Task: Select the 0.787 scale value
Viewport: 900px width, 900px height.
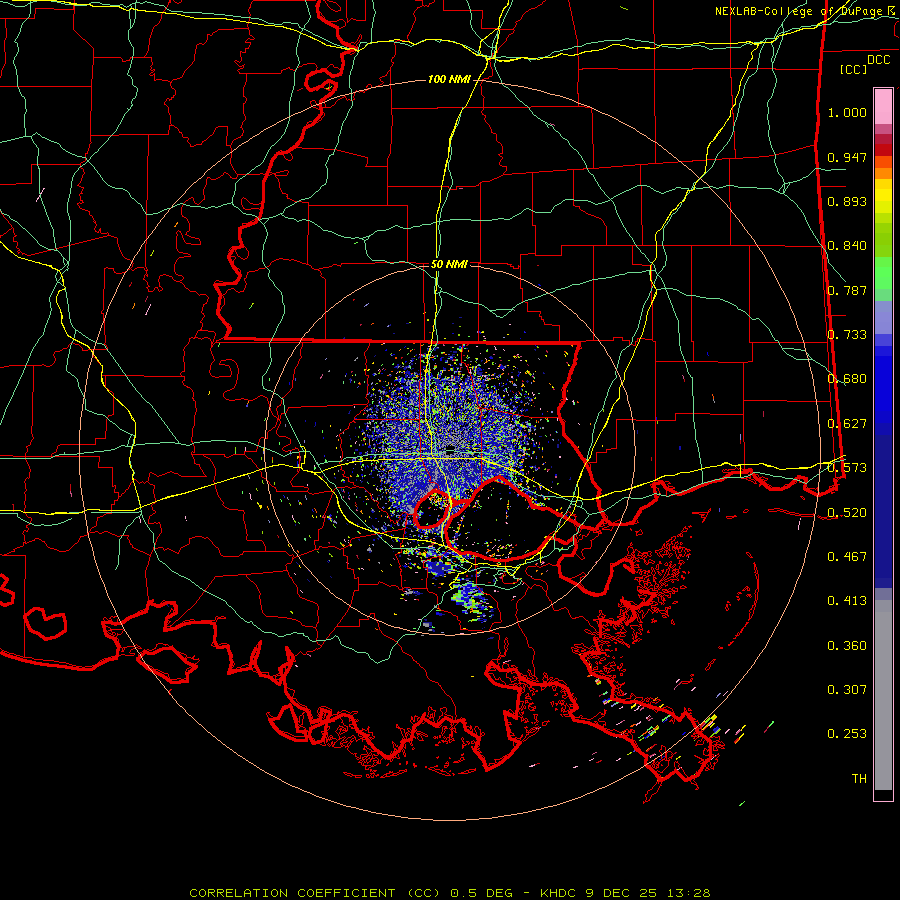Action: 847,290
